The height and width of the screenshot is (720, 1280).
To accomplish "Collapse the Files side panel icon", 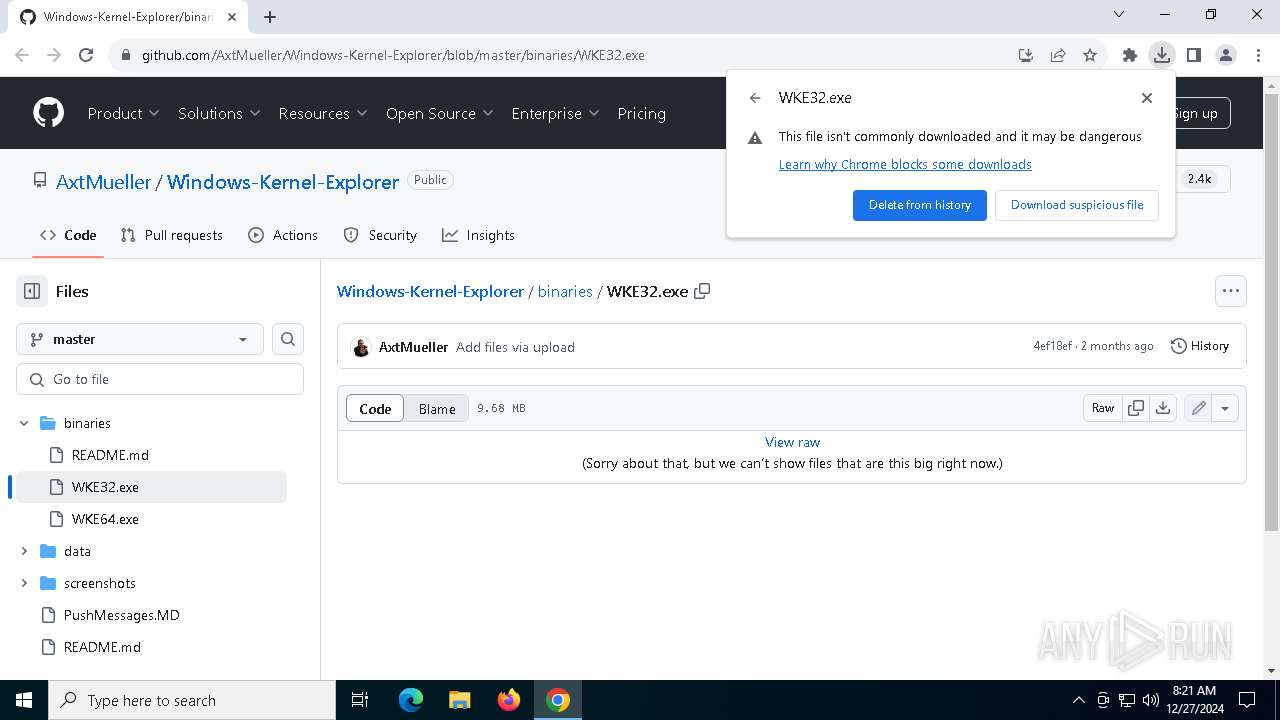I will [32, 291].
